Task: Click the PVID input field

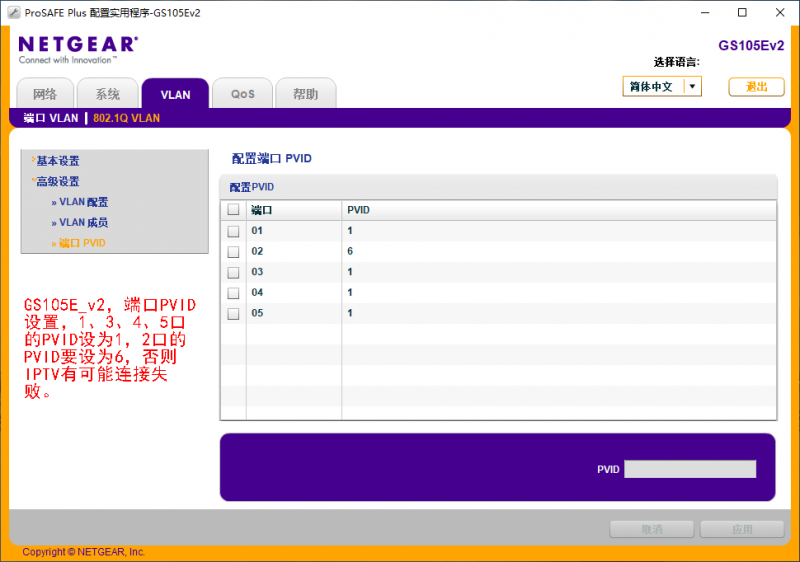Action: pos(690,469)
